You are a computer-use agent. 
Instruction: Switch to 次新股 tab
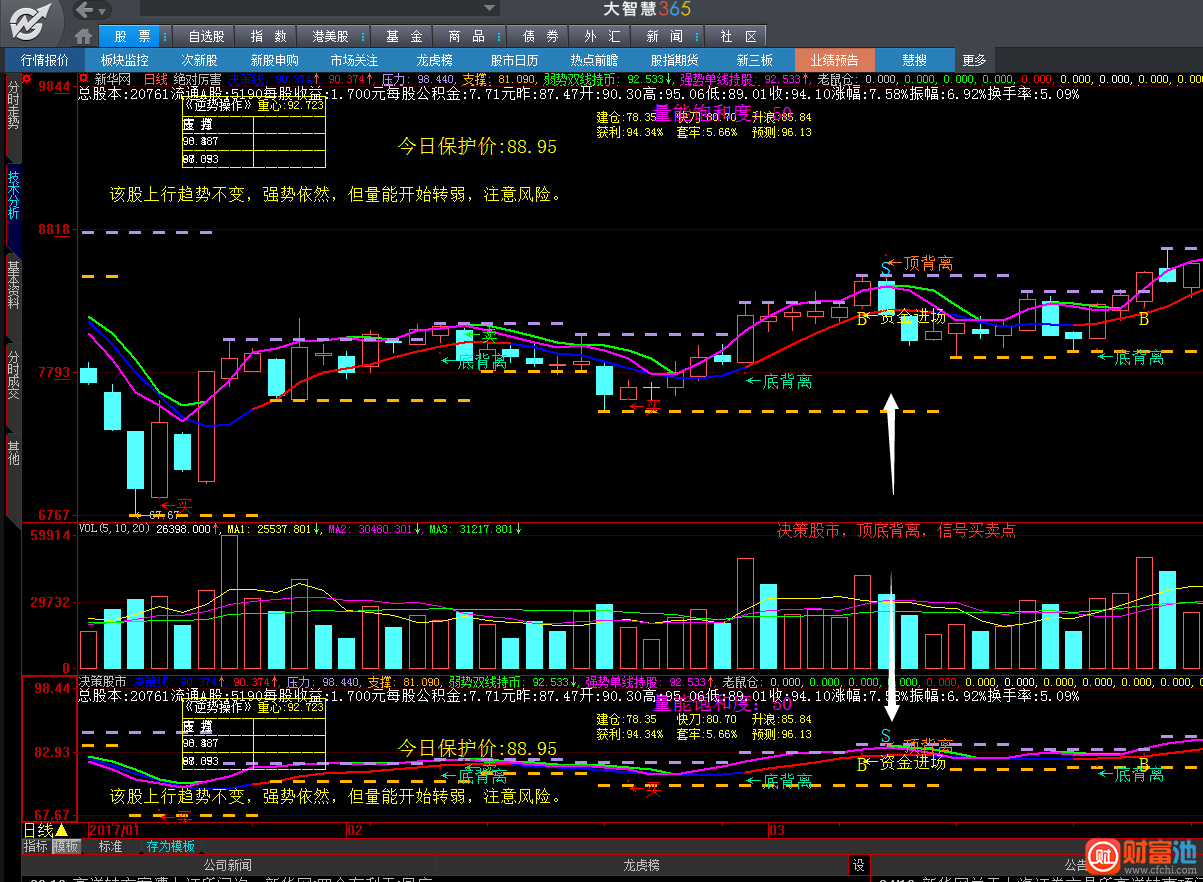[200, 60]
